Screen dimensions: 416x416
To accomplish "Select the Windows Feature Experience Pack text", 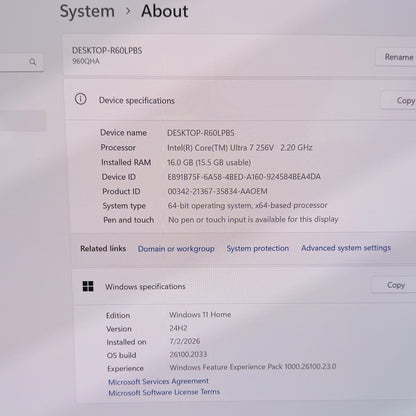I will tap(253, 367).
